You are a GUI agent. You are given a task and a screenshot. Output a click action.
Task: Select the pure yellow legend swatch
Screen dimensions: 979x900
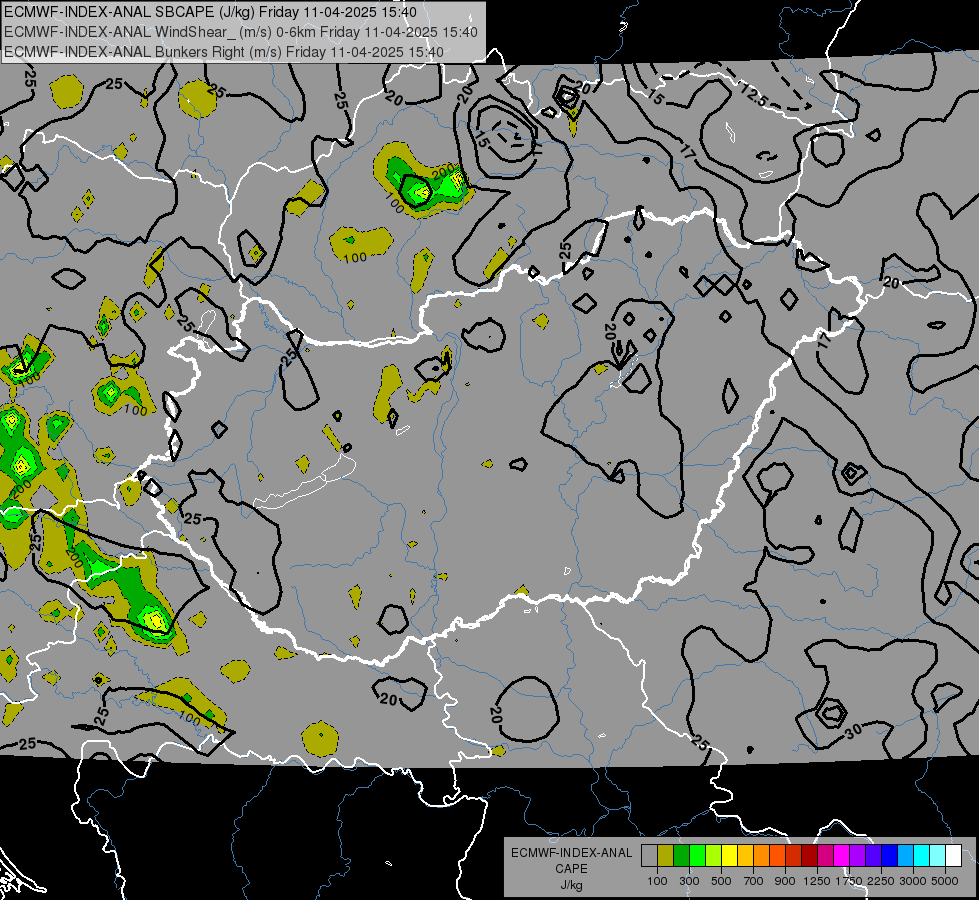729,855
